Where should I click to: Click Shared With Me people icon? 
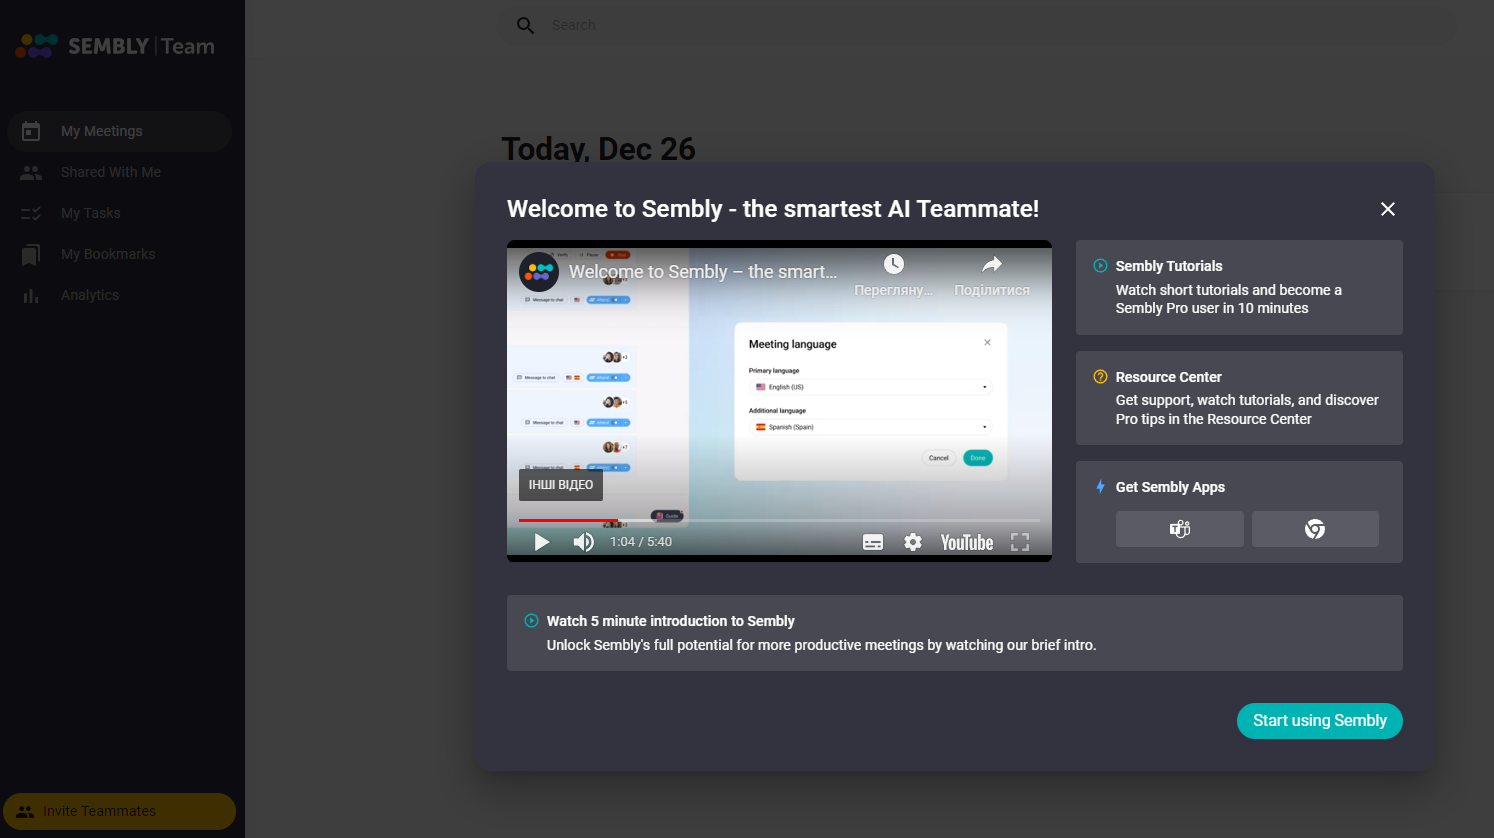(x=31, y=172)
